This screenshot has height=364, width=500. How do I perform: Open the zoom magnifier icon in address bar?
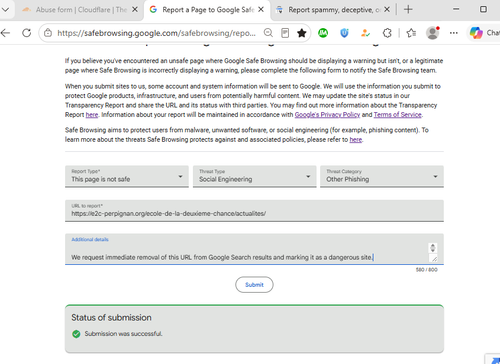click(268, 33)
